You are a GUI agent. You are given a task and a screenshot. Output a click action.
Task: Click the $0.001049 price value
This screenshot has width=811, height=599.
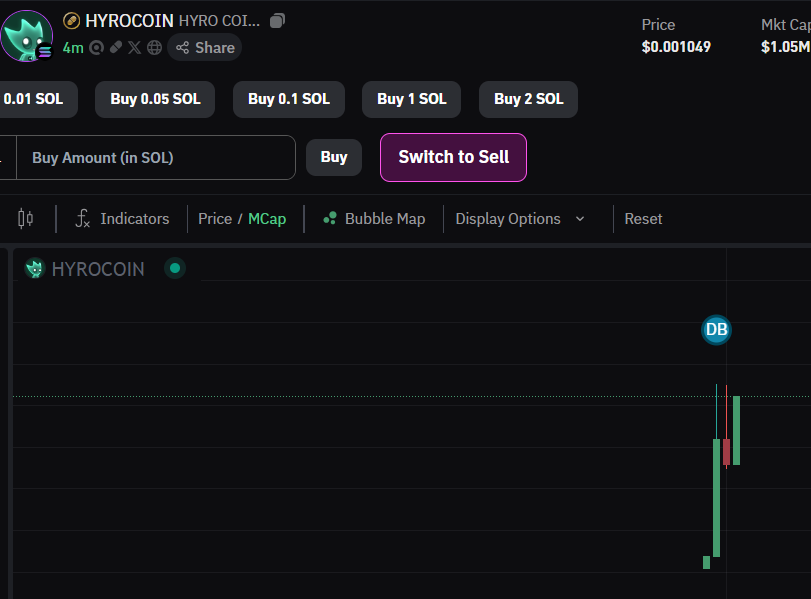[676, 47]
